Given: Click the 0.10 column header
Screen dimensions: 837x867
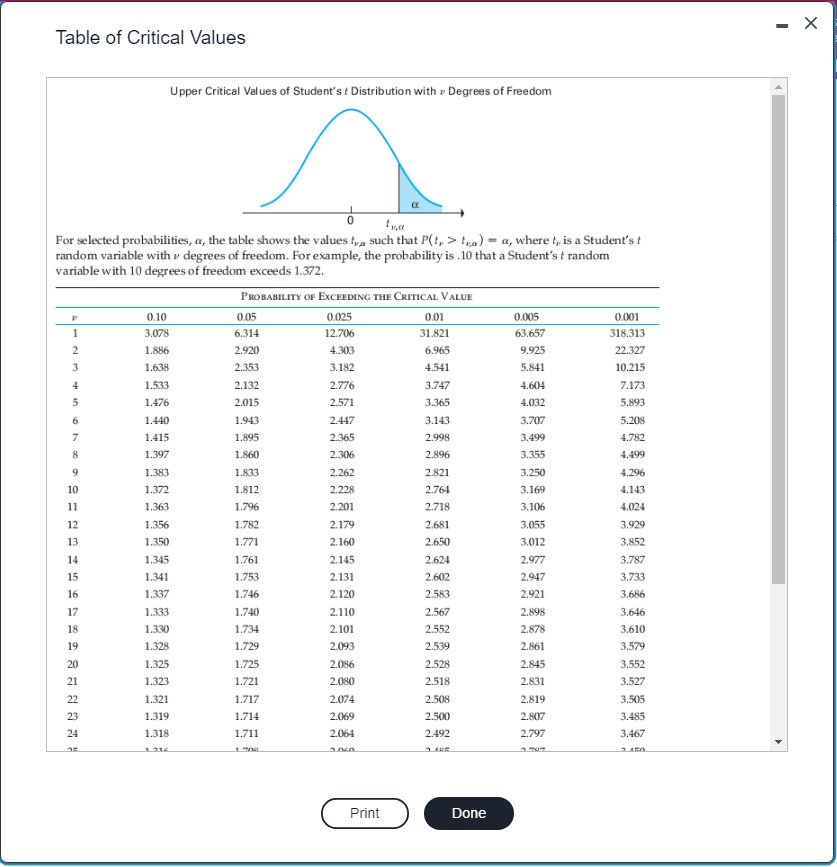Looking at the screenshot, I should [156, 317].
